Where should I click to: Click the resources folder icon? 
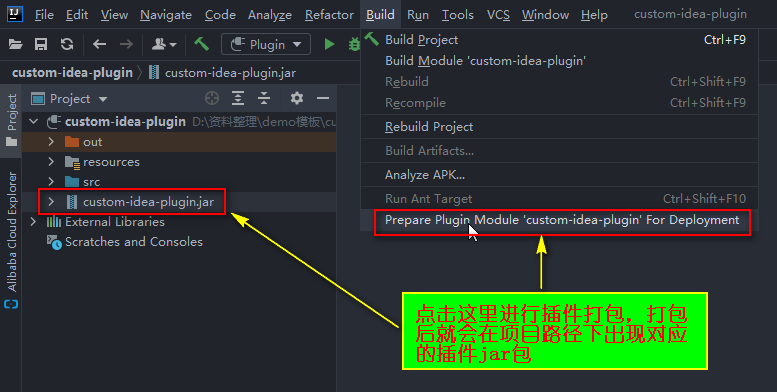click(72, 162)
